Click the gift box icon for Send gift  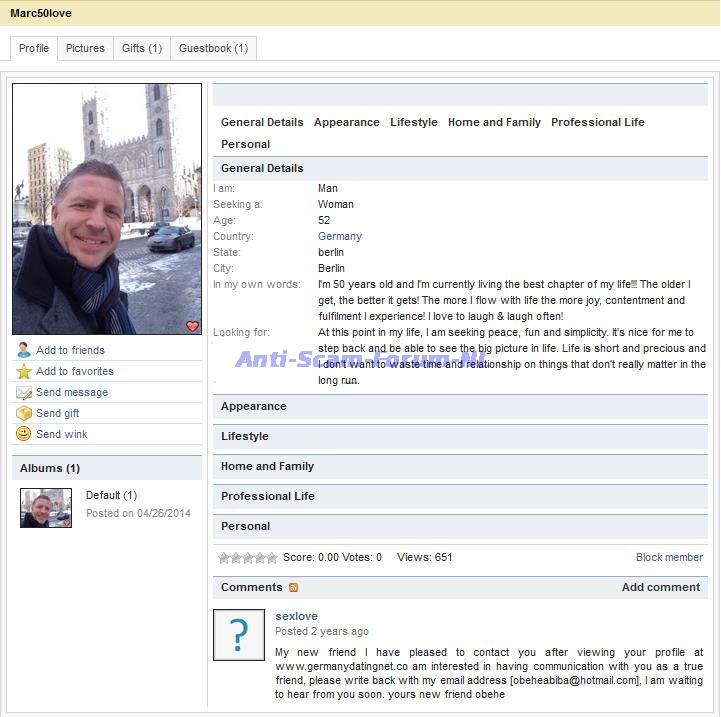(x=24, y=413)
